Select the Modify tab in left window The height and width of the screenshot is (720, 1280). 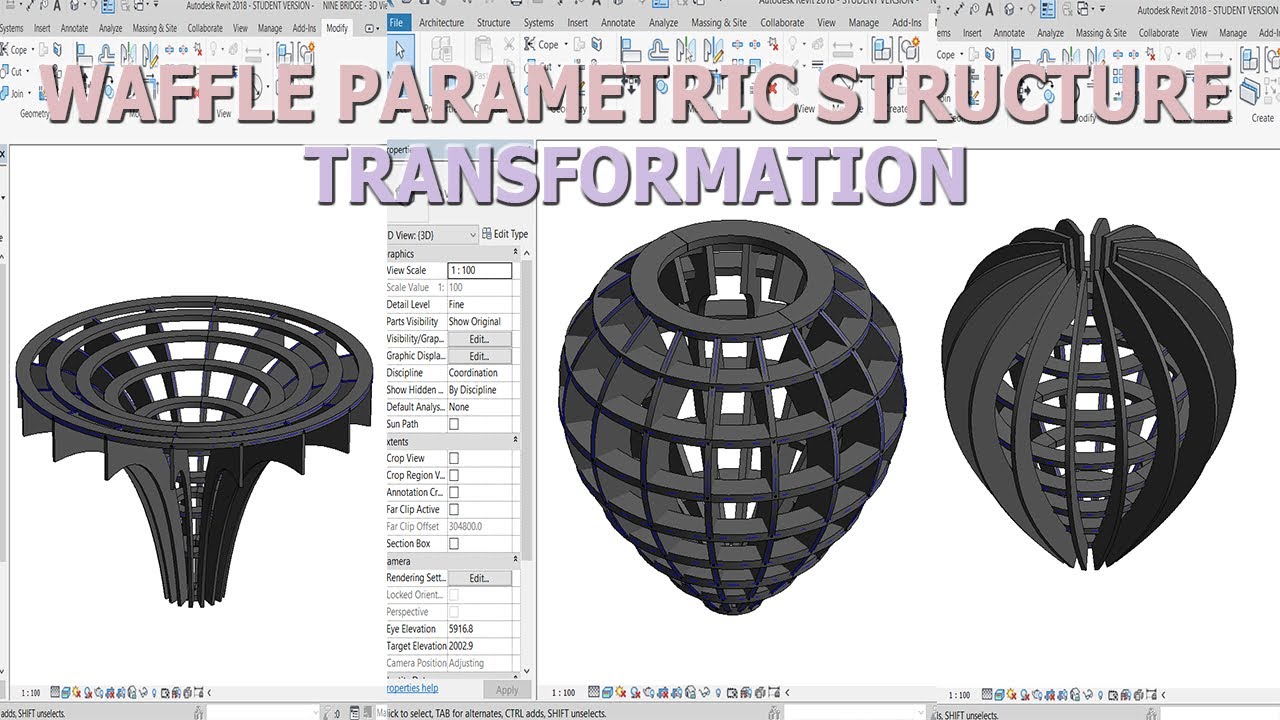(x=337, y=28)
